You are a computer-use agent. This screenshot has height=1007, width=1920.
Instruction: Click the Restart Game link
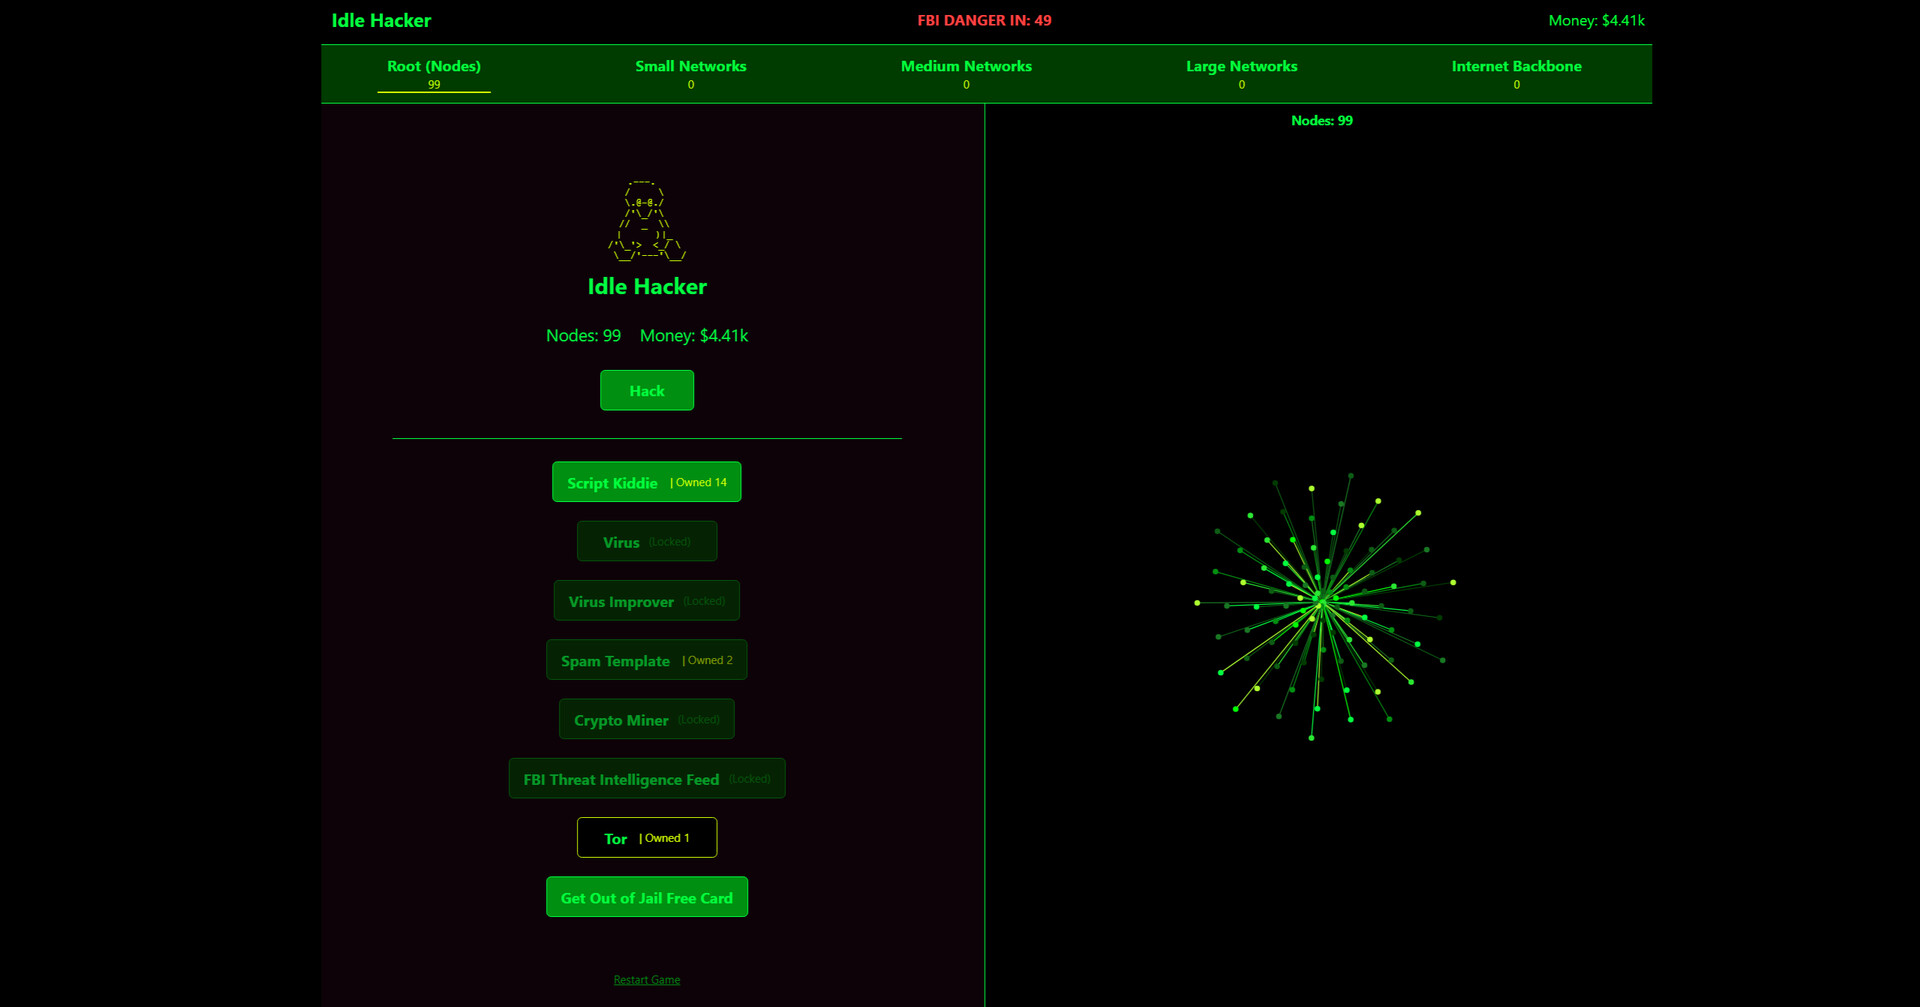click(x=646, y=980)
